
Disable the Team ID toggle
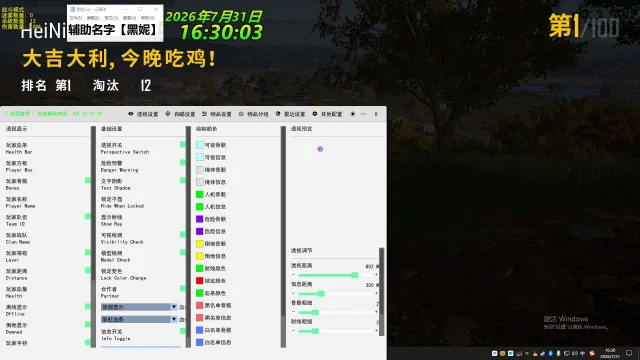(87, 216)
